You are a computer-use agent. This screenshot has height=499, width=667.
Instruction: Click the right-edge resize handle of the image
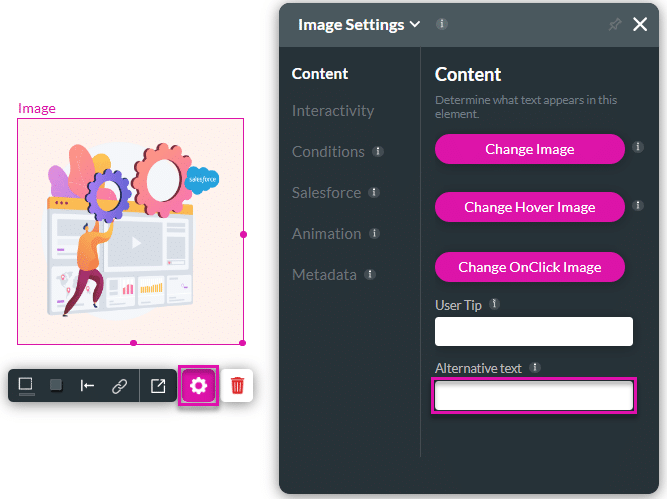click(x=243, y=234)
